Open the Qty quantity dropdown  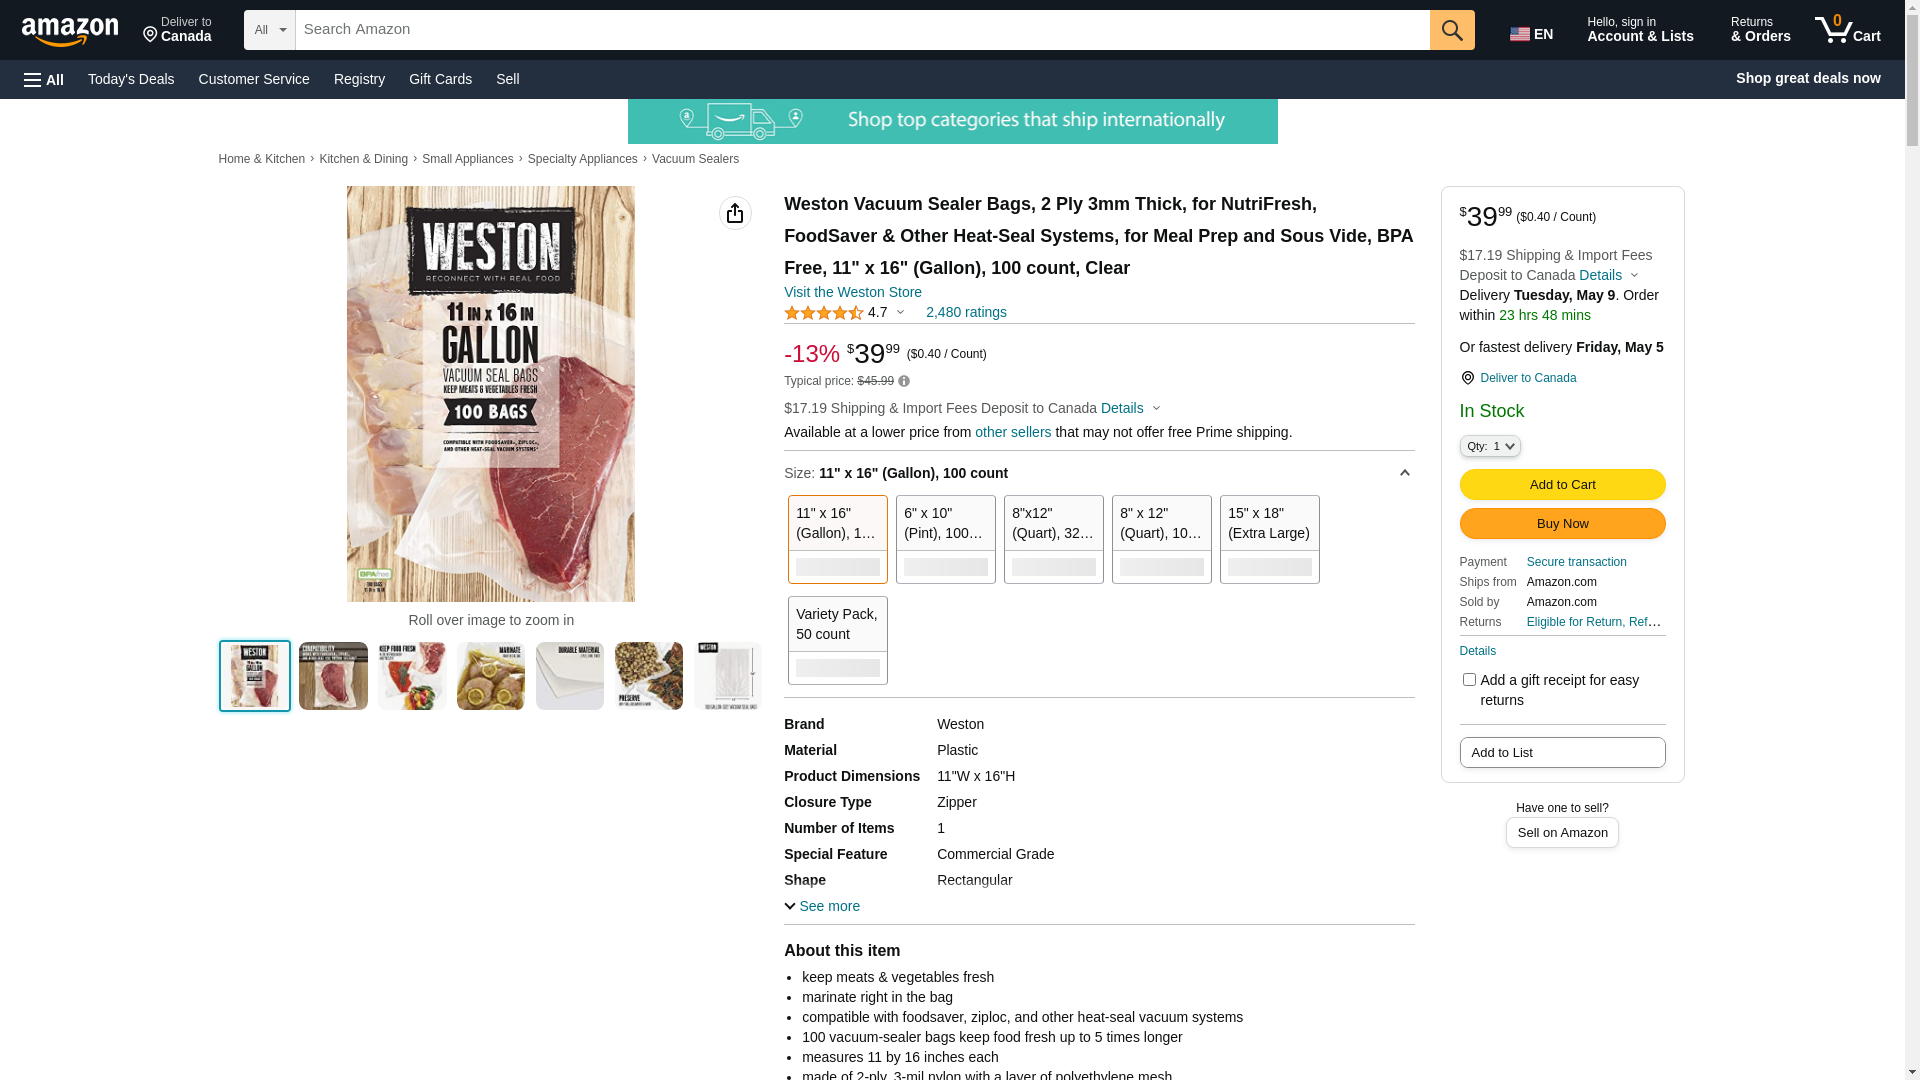[x=1489, y=446]
